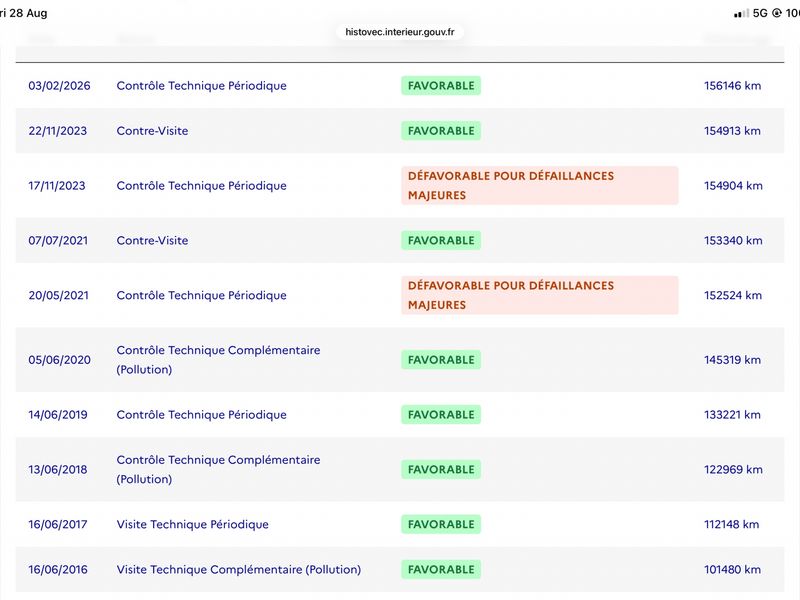The height and width of the screenshot is (600, 800).
Task: Select the 16/06/2017 Visite Technique Périodique row
Action: (399, 524)
